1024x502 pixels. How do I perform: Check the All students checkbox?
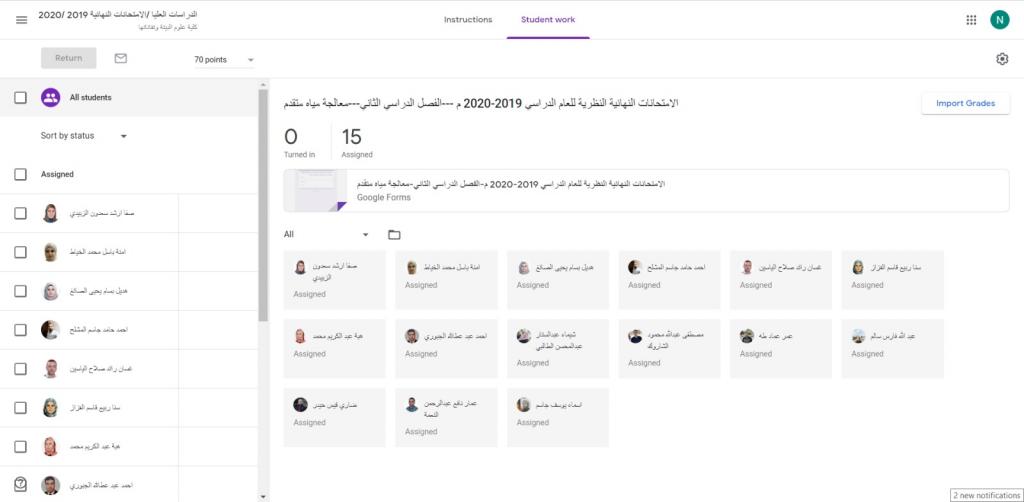pos(21,98)
